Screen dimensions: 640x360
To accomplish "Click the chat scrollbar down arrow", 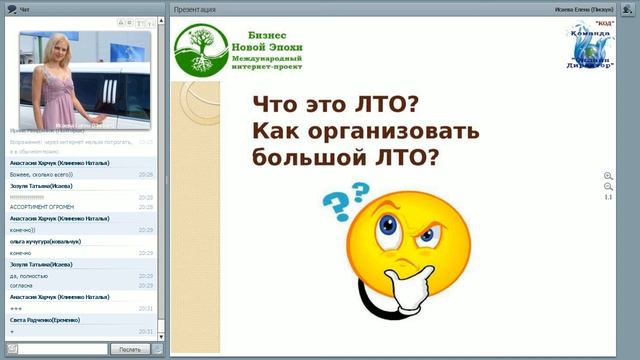I will pyautogui.click(x=161, y=337).
